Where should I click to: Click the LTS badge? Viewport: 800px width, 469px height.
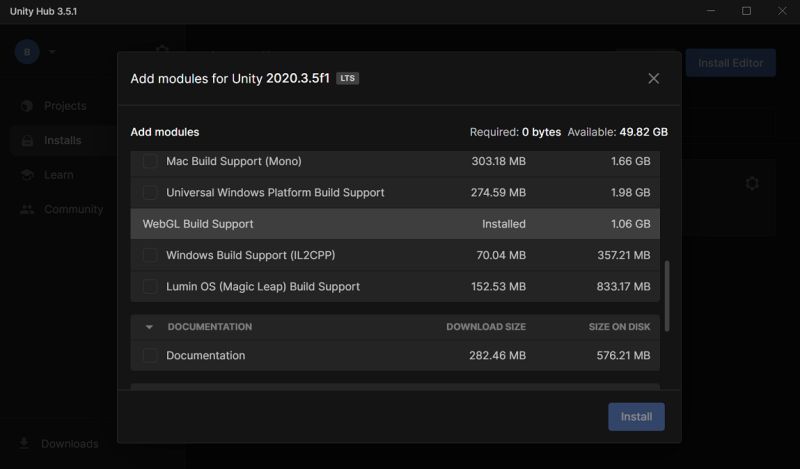click(x=347, y=79)
